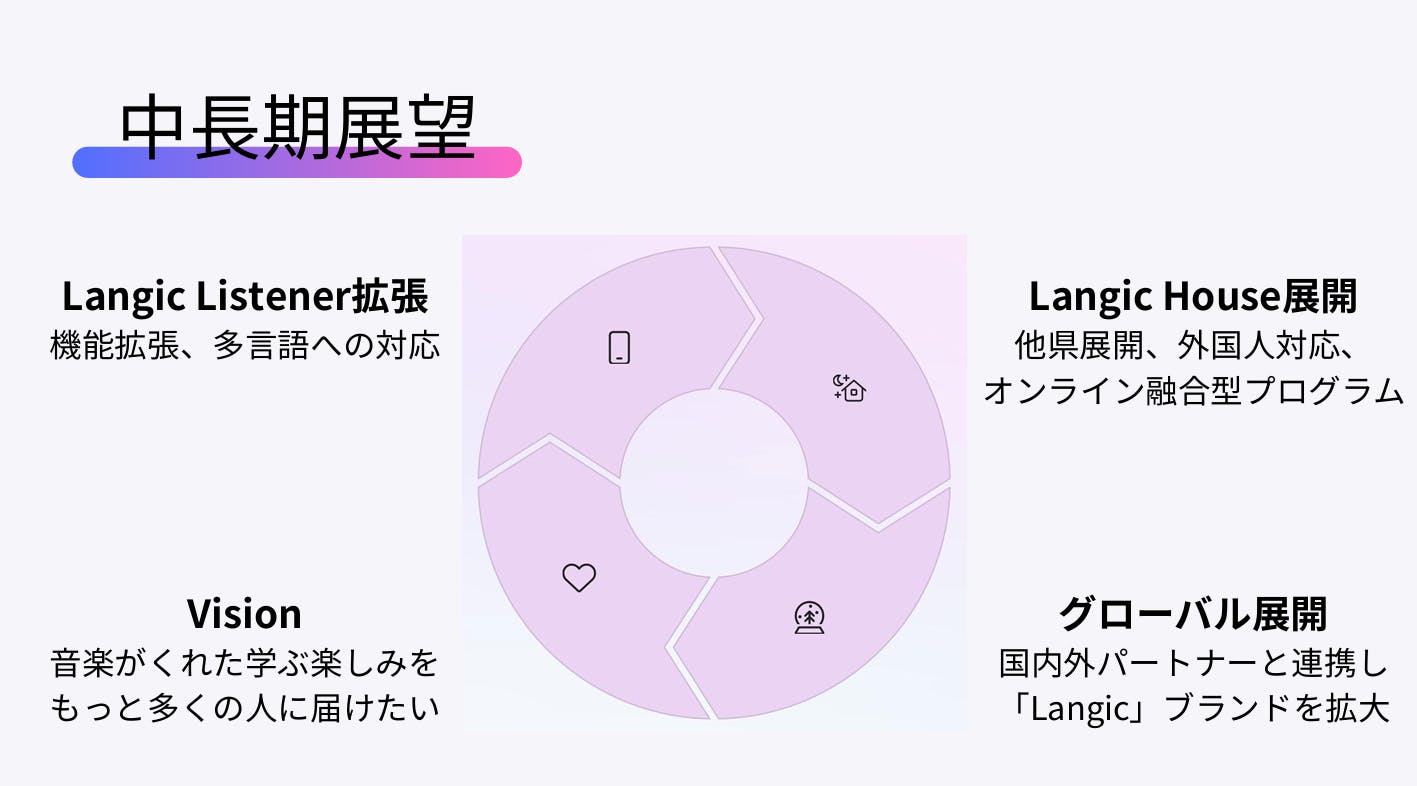Image resolution: width=1417 pixels, height=786 pixels.
Task: Click the 国内外パートナーと連携し text line
Action: pos(1193,662)
